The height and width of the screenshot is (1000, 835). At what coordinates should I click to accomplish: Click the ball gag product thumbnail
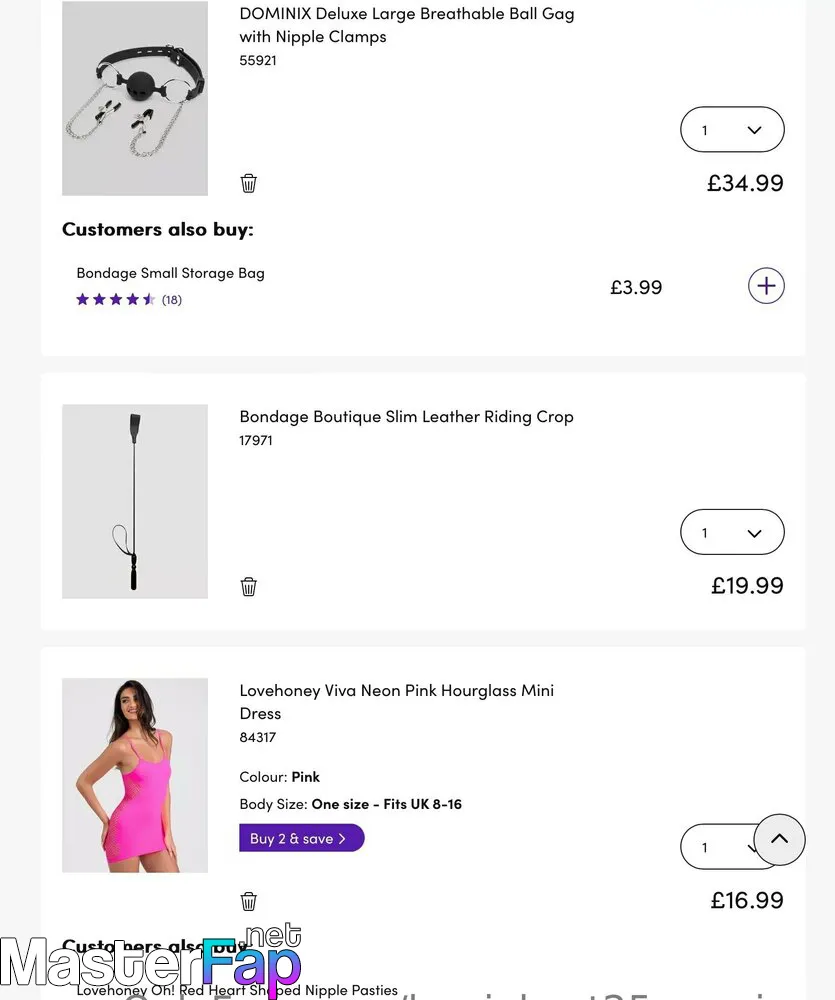point(135,98)
